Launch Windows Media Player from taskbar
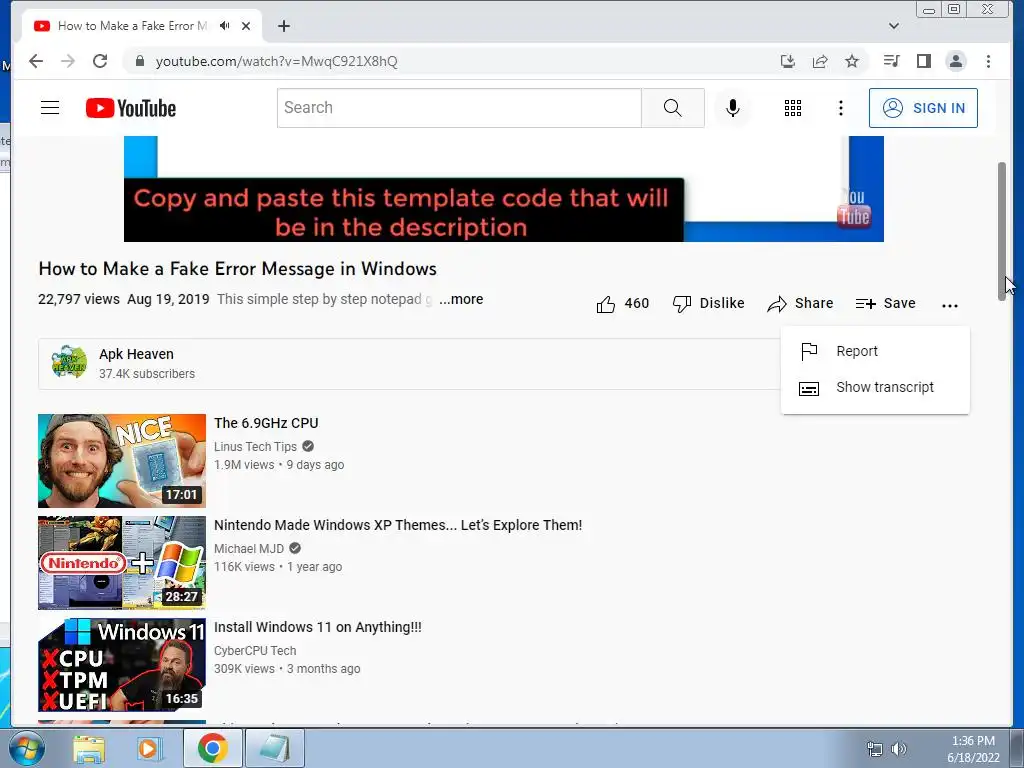 (x=150, y=748)
